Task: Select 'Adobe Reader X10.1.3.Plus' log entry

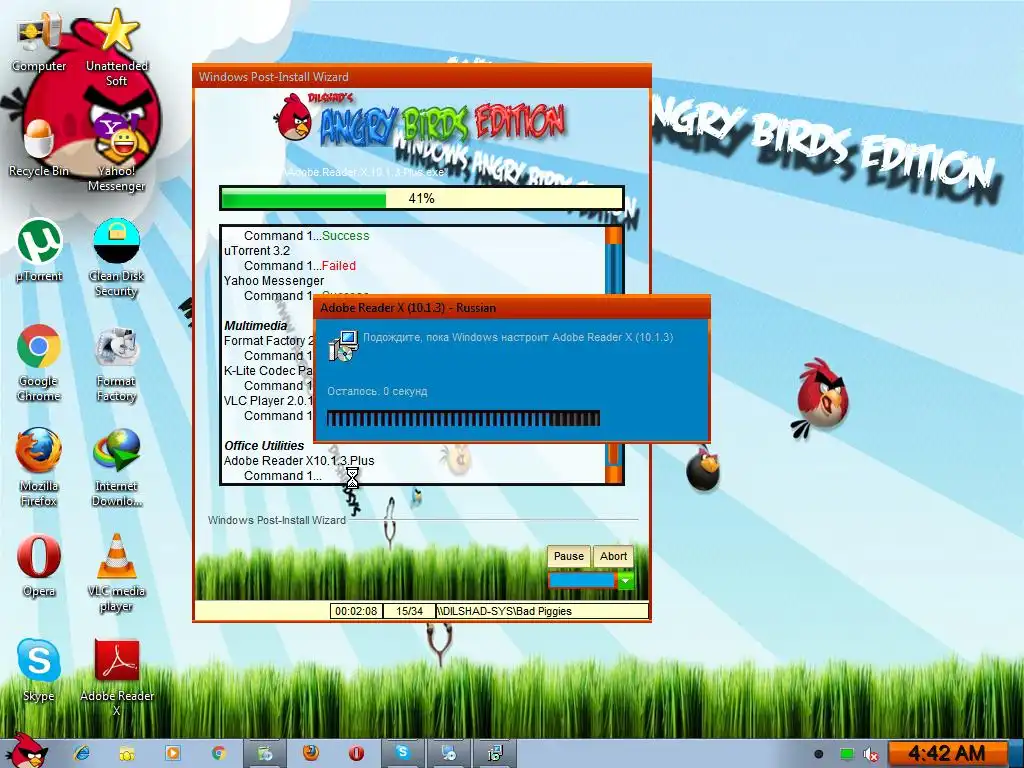Action: 298,461
